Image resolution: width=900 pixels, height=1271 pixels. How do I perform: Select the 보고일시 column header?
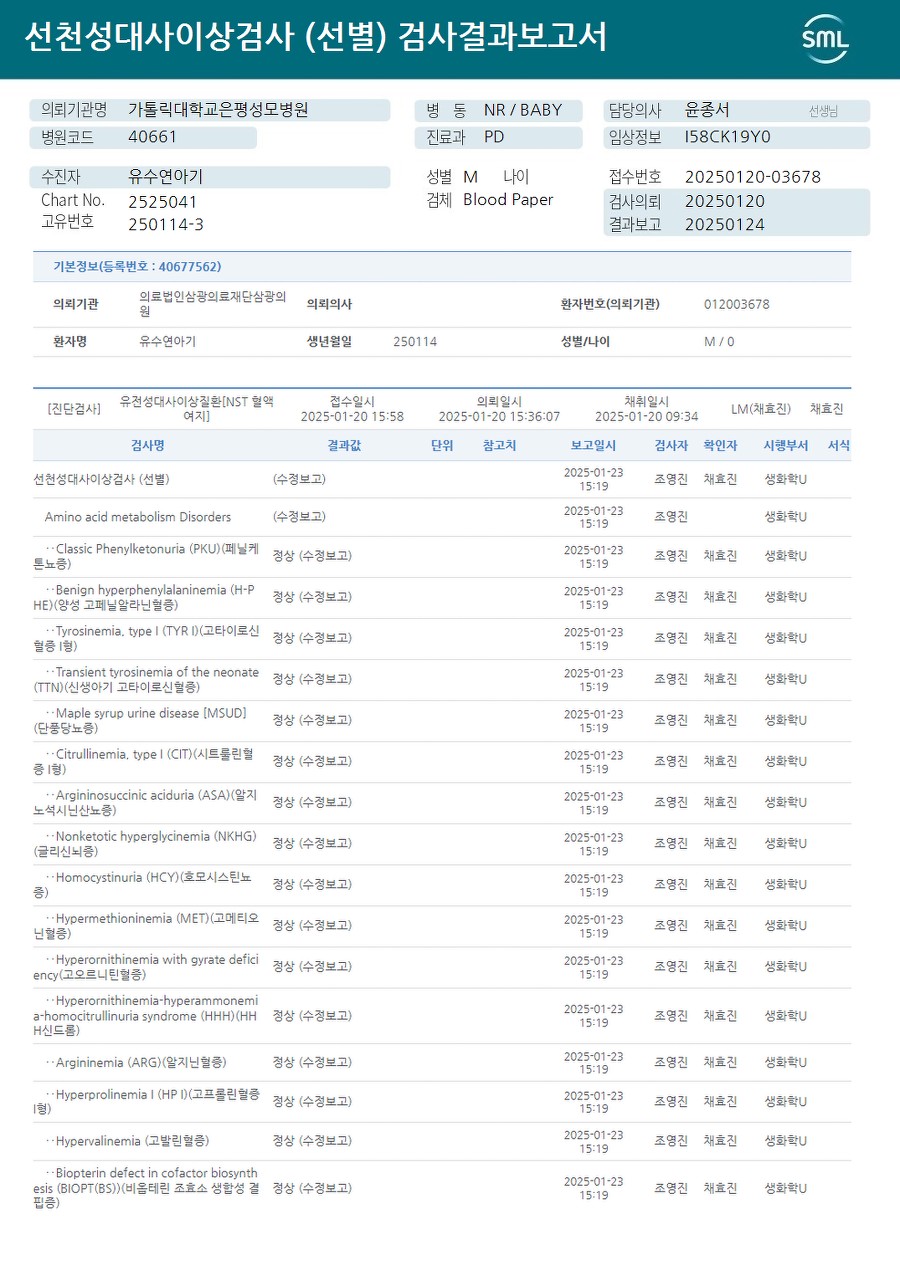pos(593,445)
